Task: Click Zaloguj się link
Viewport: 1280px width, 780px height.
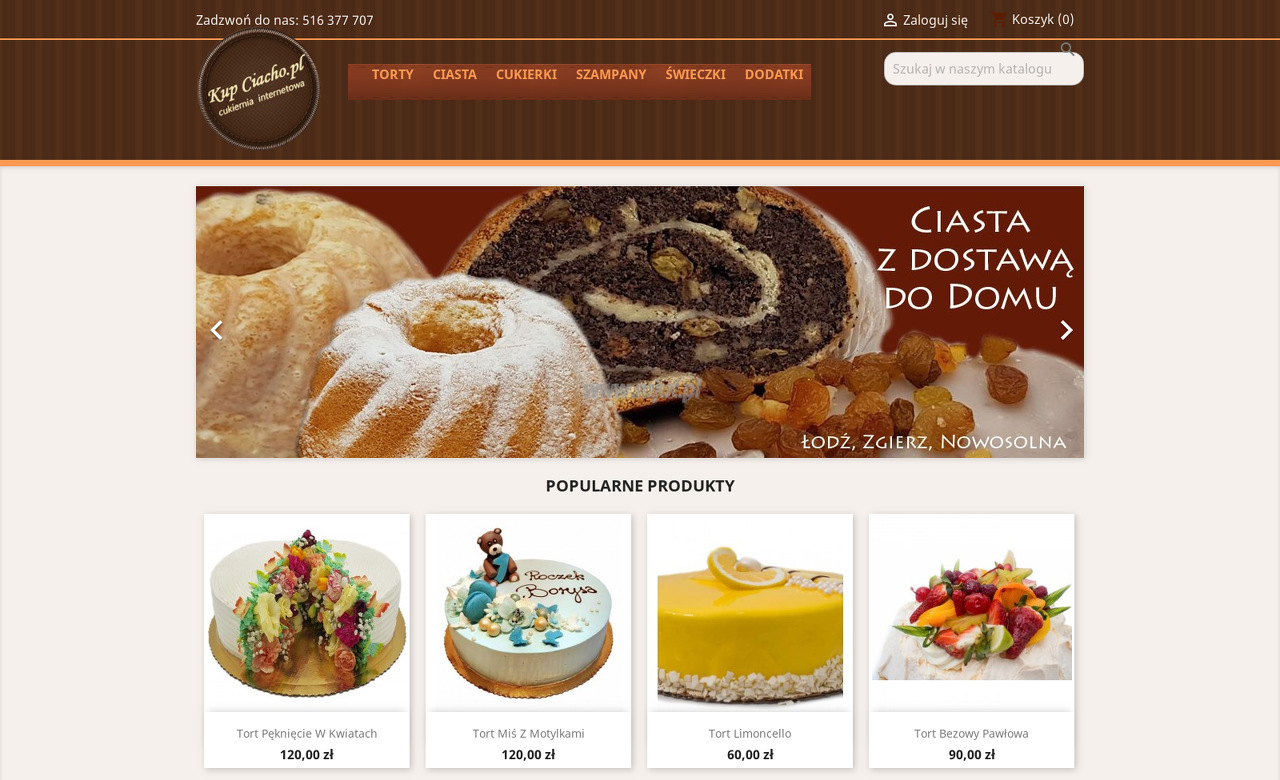Action: pos(935,20)
